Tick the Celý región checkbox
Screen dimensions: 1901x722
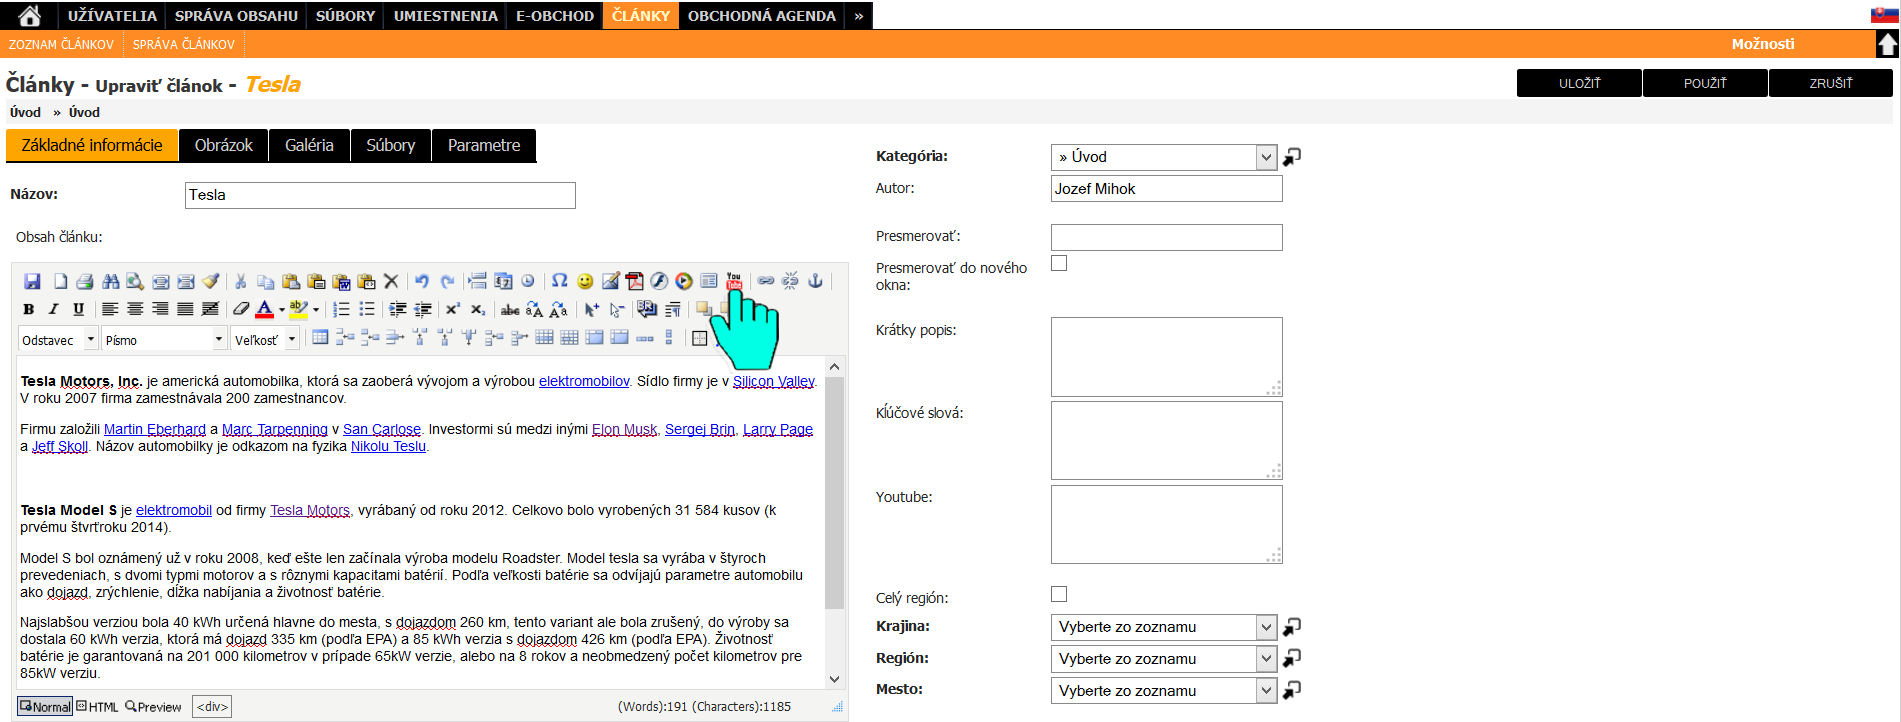pyautogui.click(x=1059, y=594)
